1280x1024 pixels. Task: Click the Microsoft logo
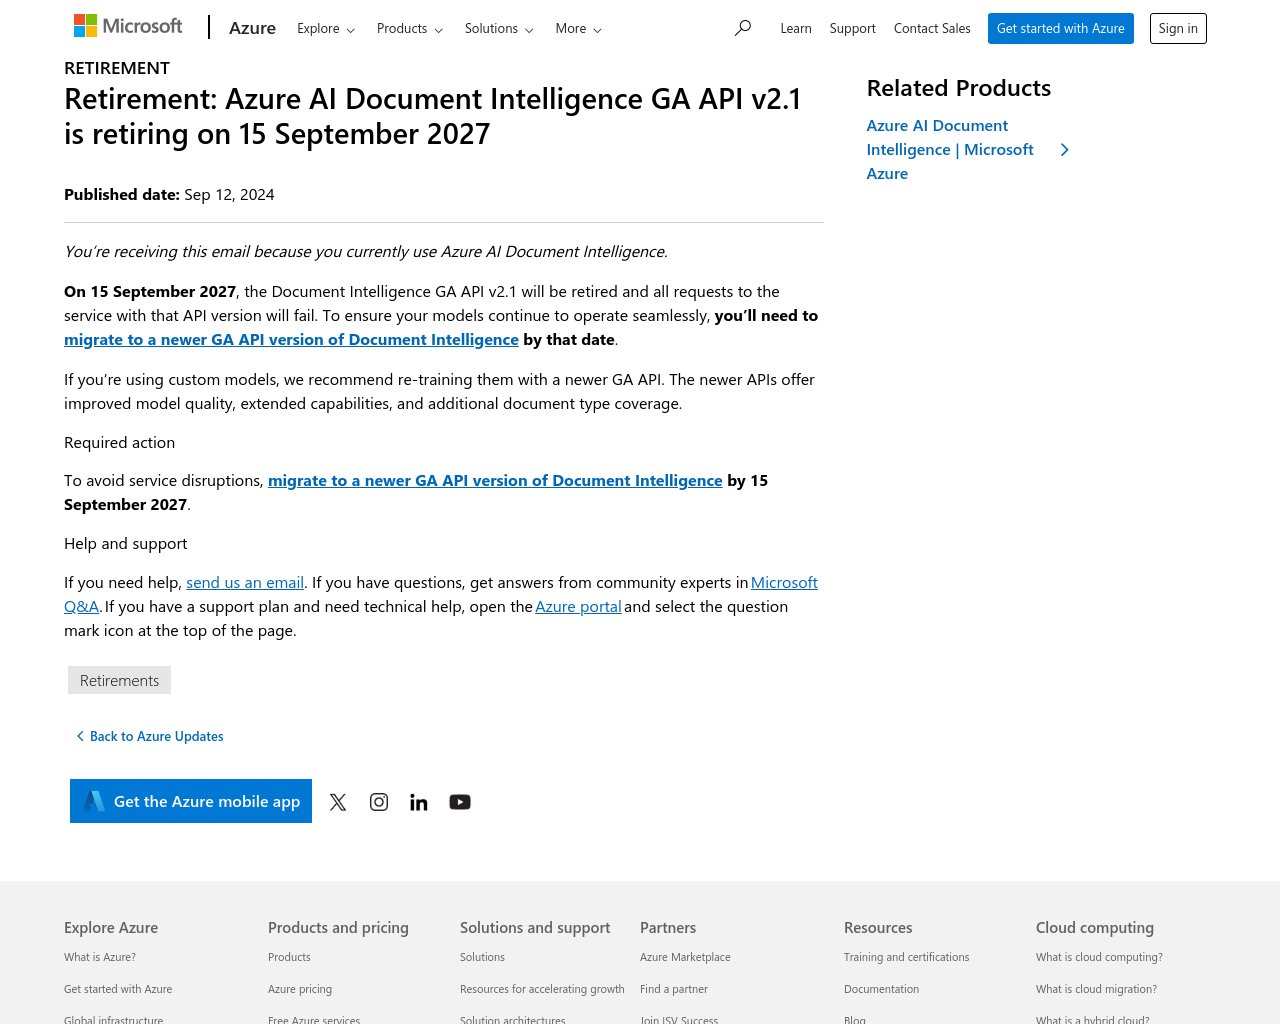(x=127, y=26)
